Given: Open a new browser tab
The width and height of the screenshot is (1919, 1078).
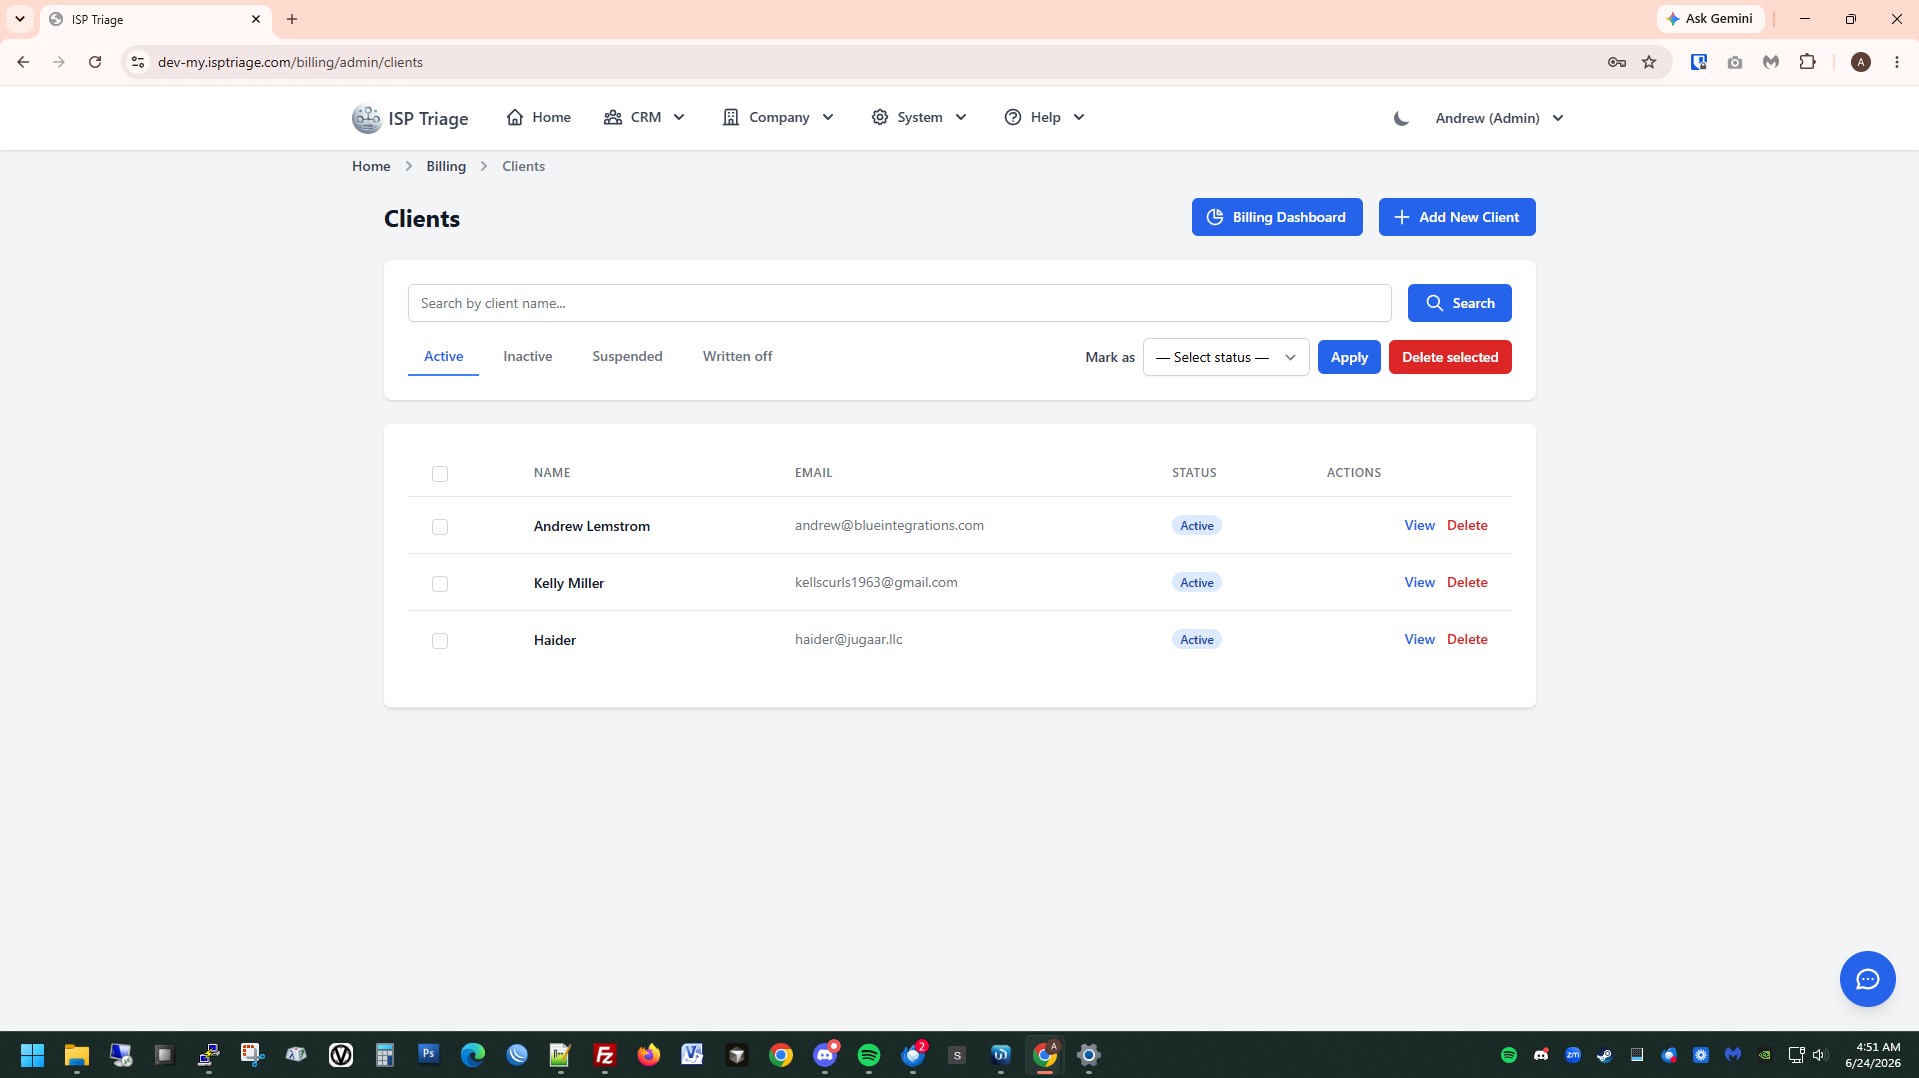Looking at the screenshot, I should (x=292, y=19).
